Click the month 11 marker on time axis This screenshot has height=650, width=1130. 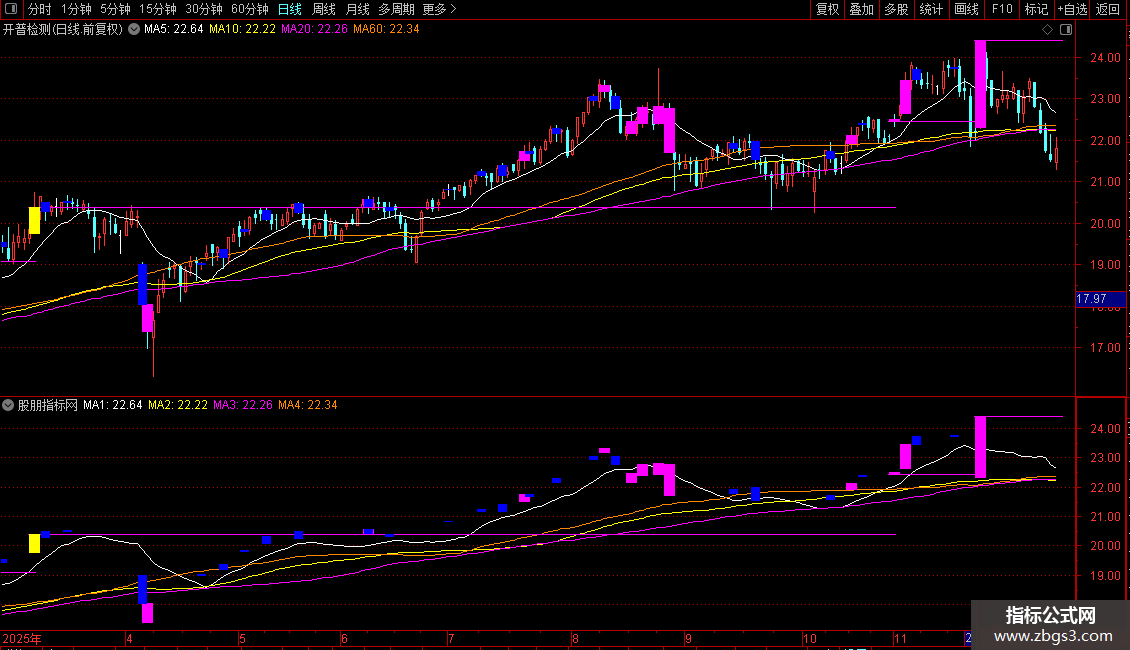point(900,638)
